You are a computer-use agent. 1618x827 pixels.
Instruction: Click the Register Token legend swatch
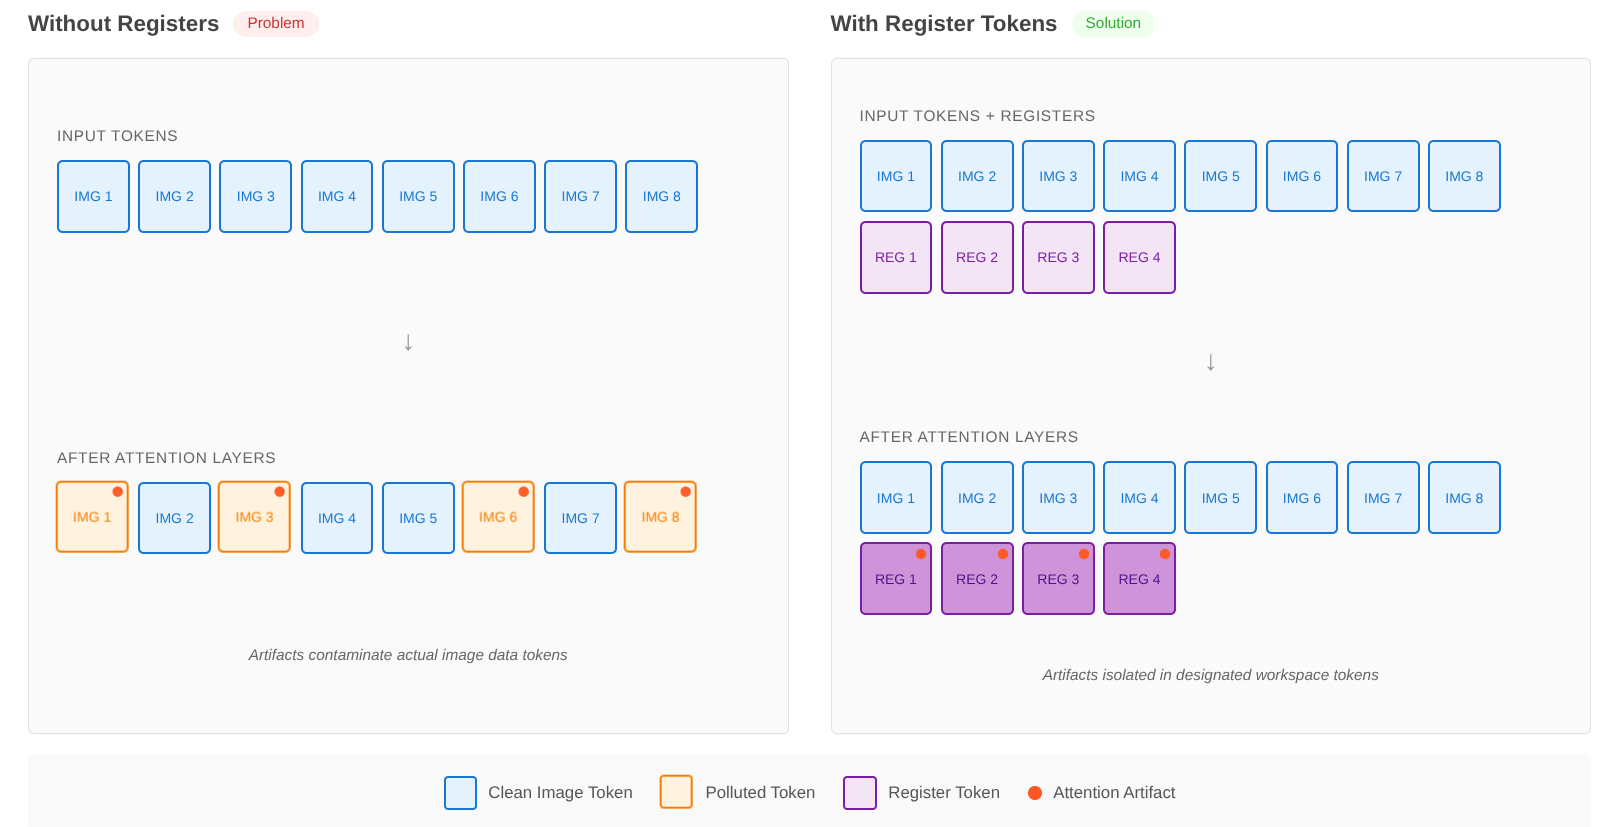click(860, 793)
